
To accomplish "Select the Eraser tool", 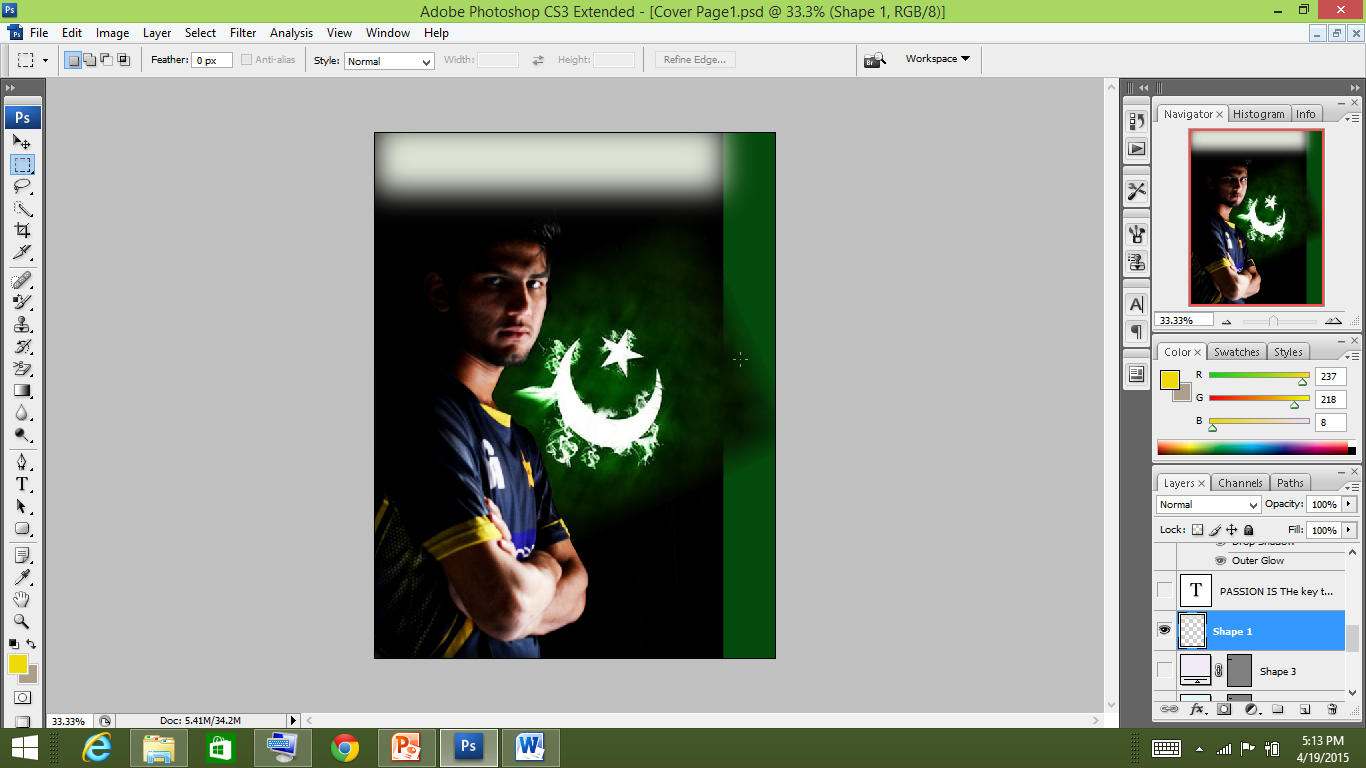I will click(x=22, y=368).
